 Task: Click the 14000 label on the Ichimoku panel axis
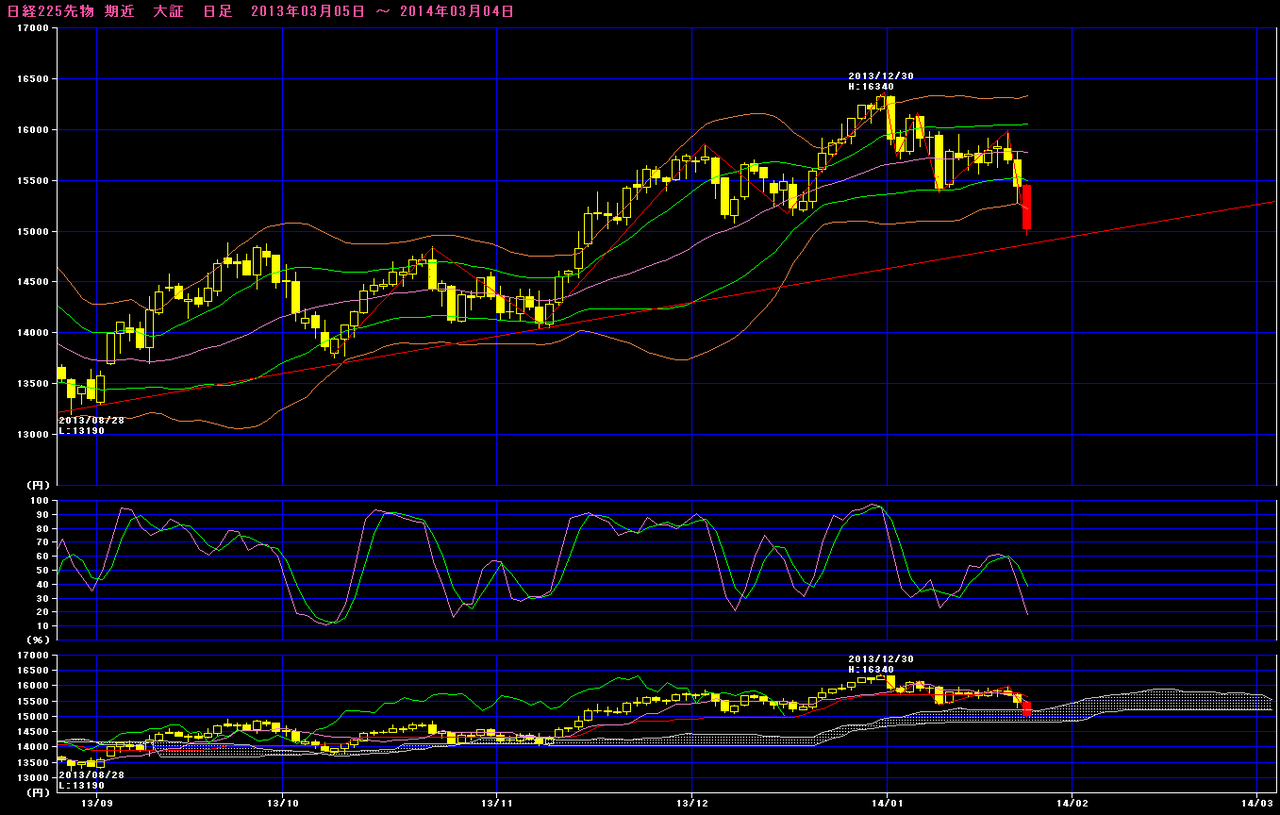(x=34, y=747)
